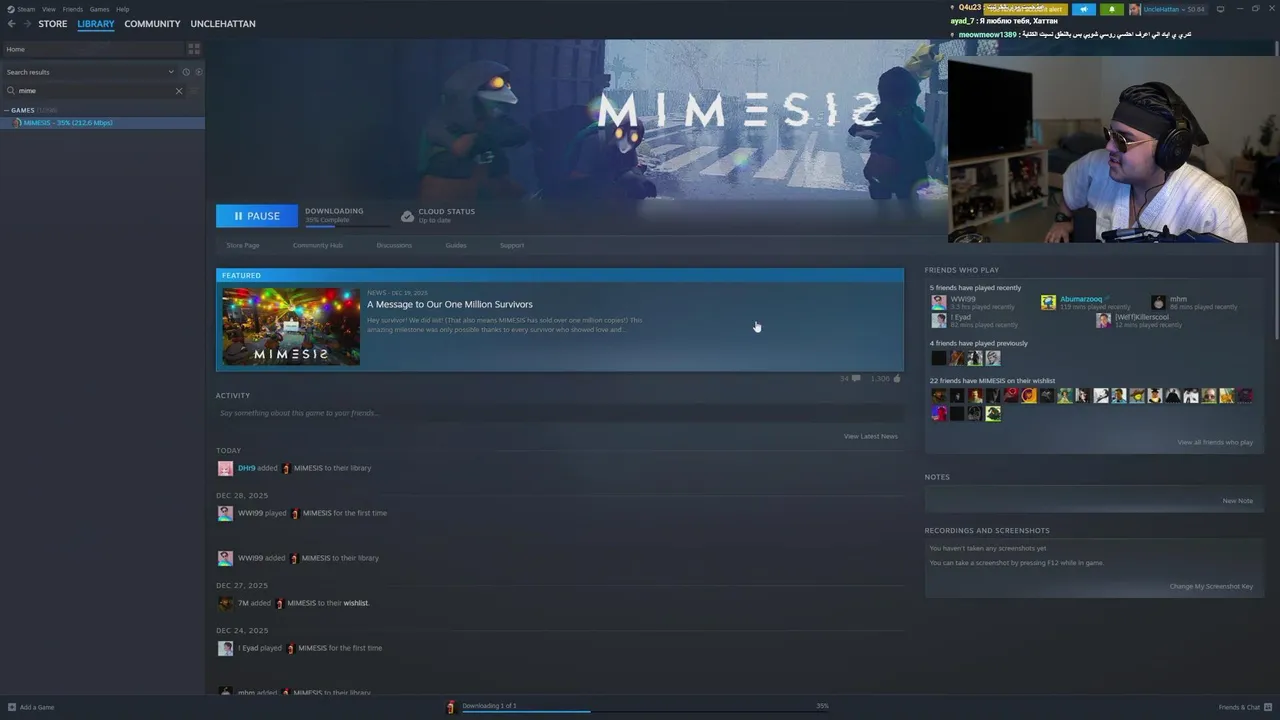The image size is (1280, 720).
Task: Collapse the GAMES category in sidebar
Action: 7,110
